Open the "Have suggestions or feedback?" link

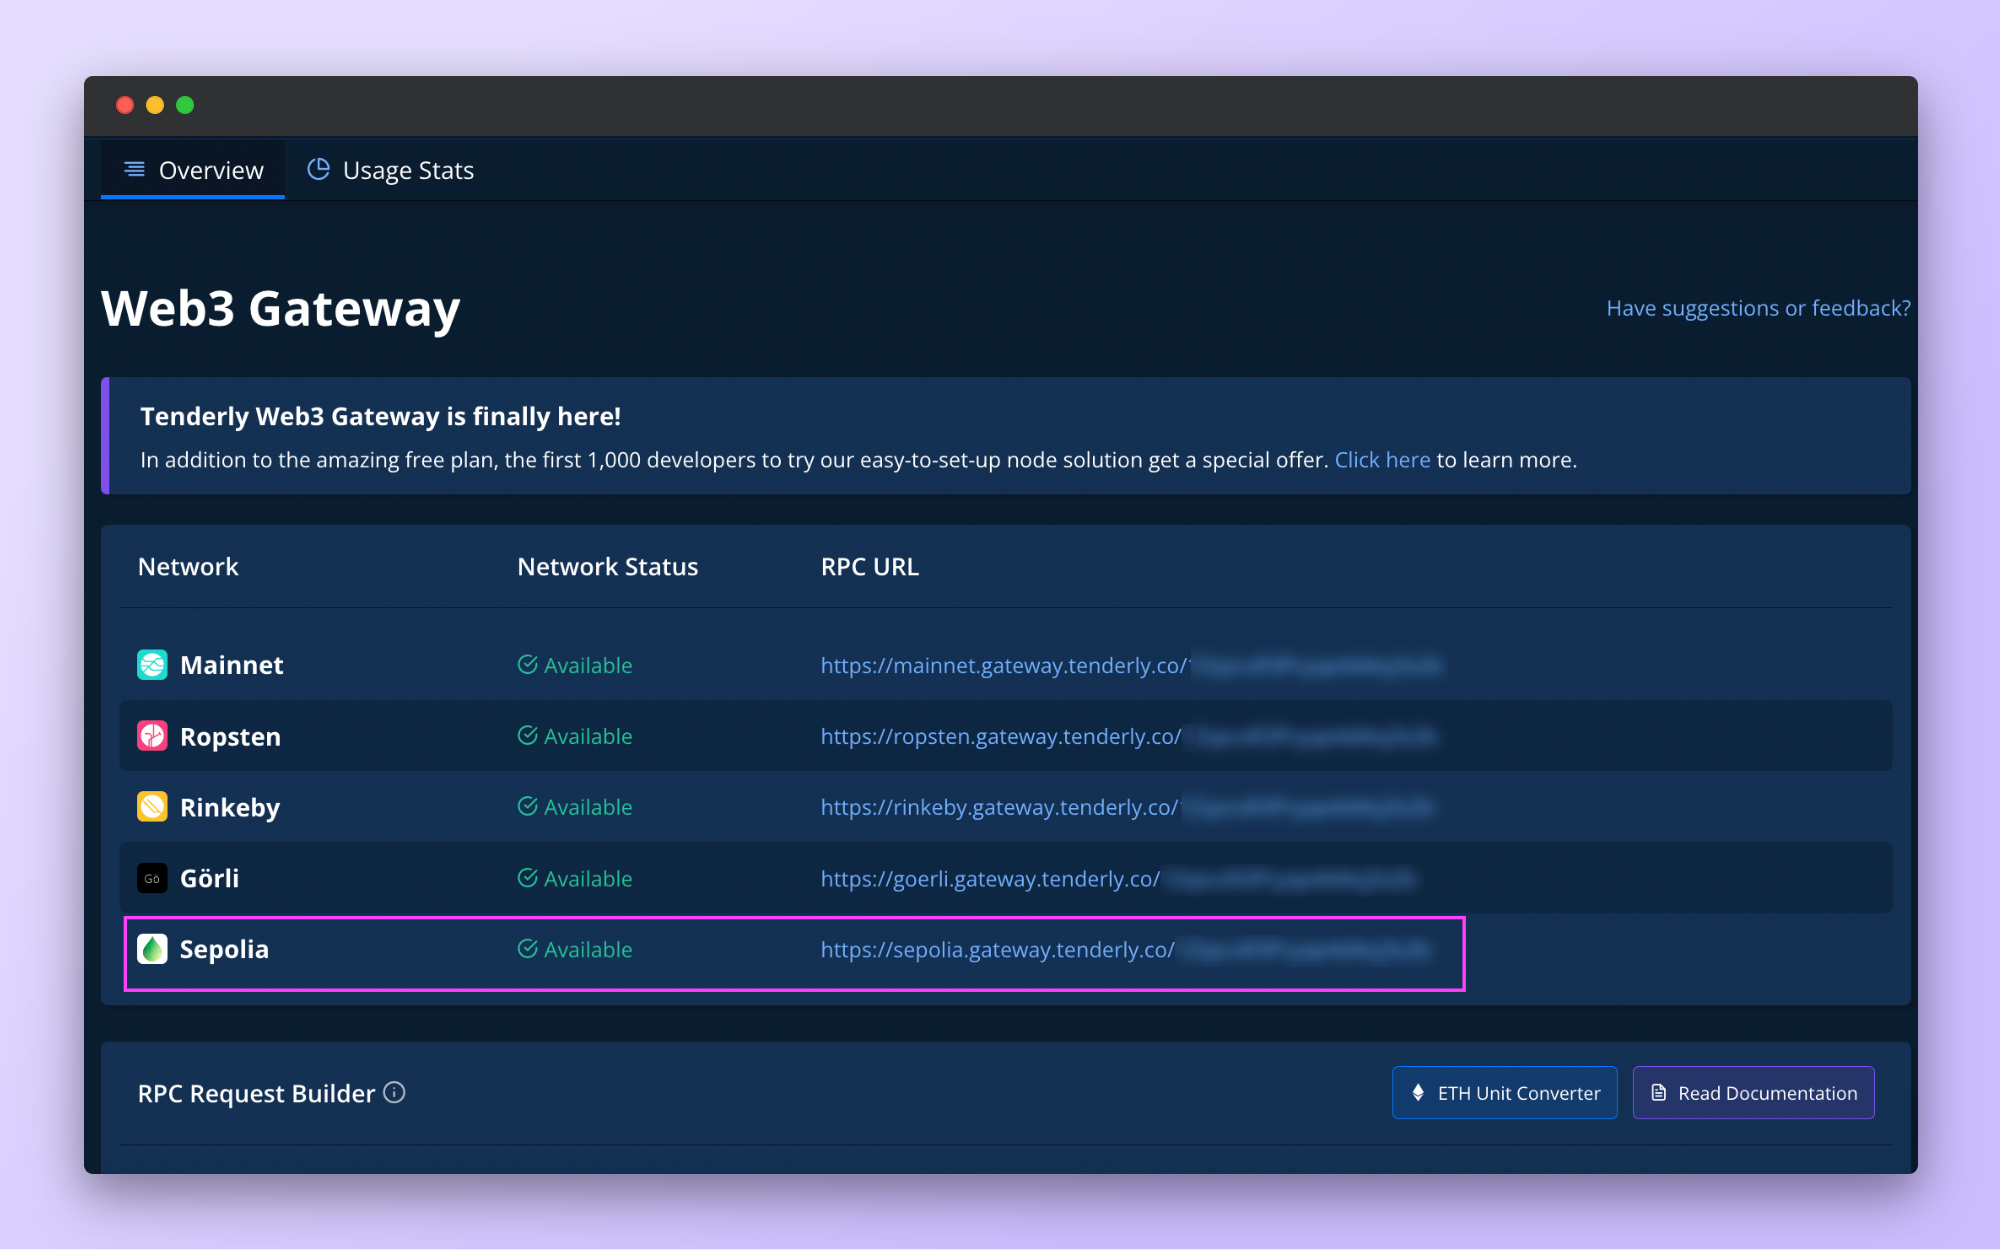pos(1757,308)
